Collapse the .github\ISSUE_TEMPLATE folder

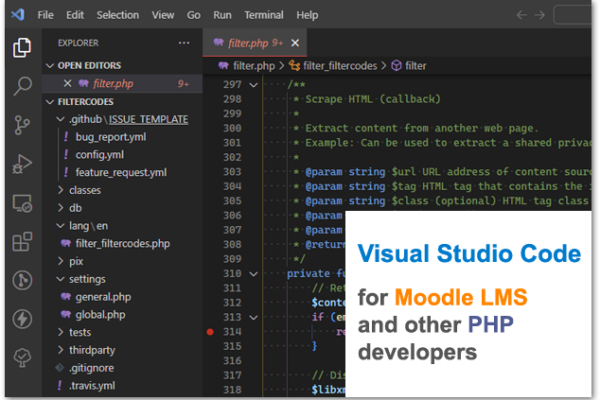[x=60, y=119]
